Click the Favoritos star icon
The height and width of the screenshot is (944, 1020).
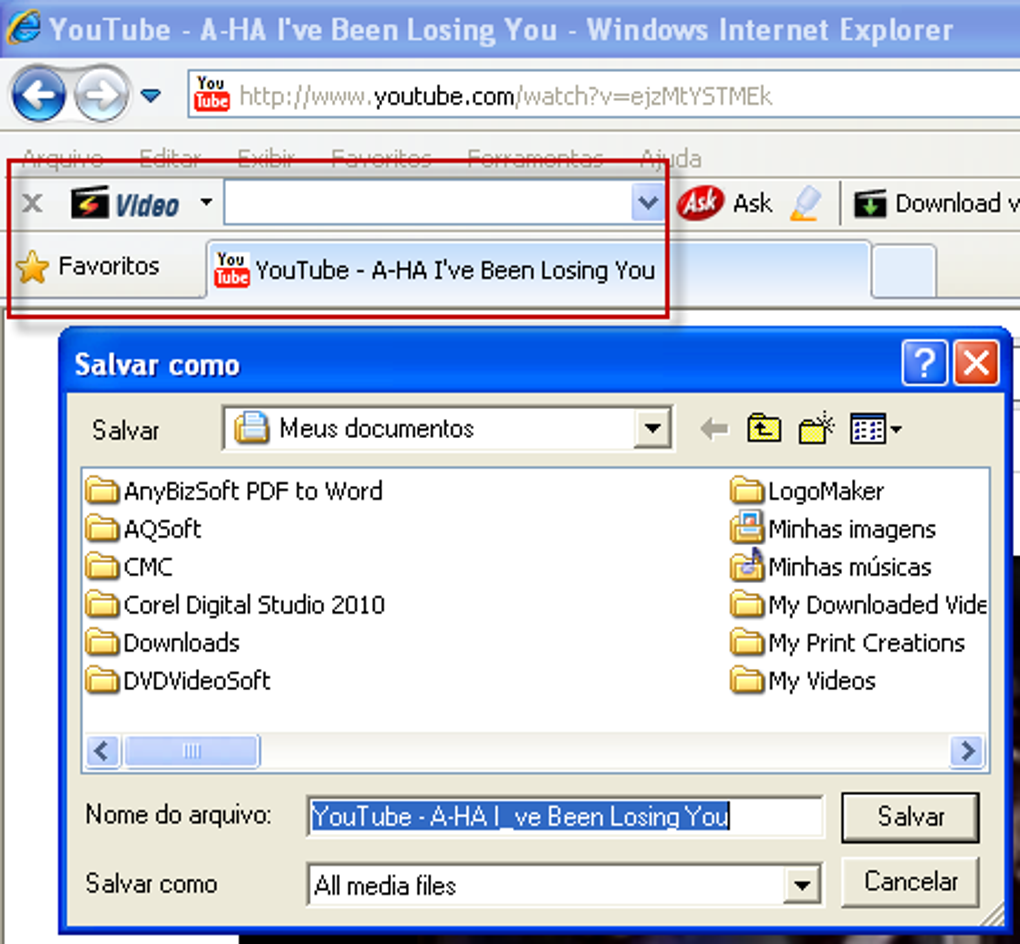pyautogui.click(x=33, y=267)
